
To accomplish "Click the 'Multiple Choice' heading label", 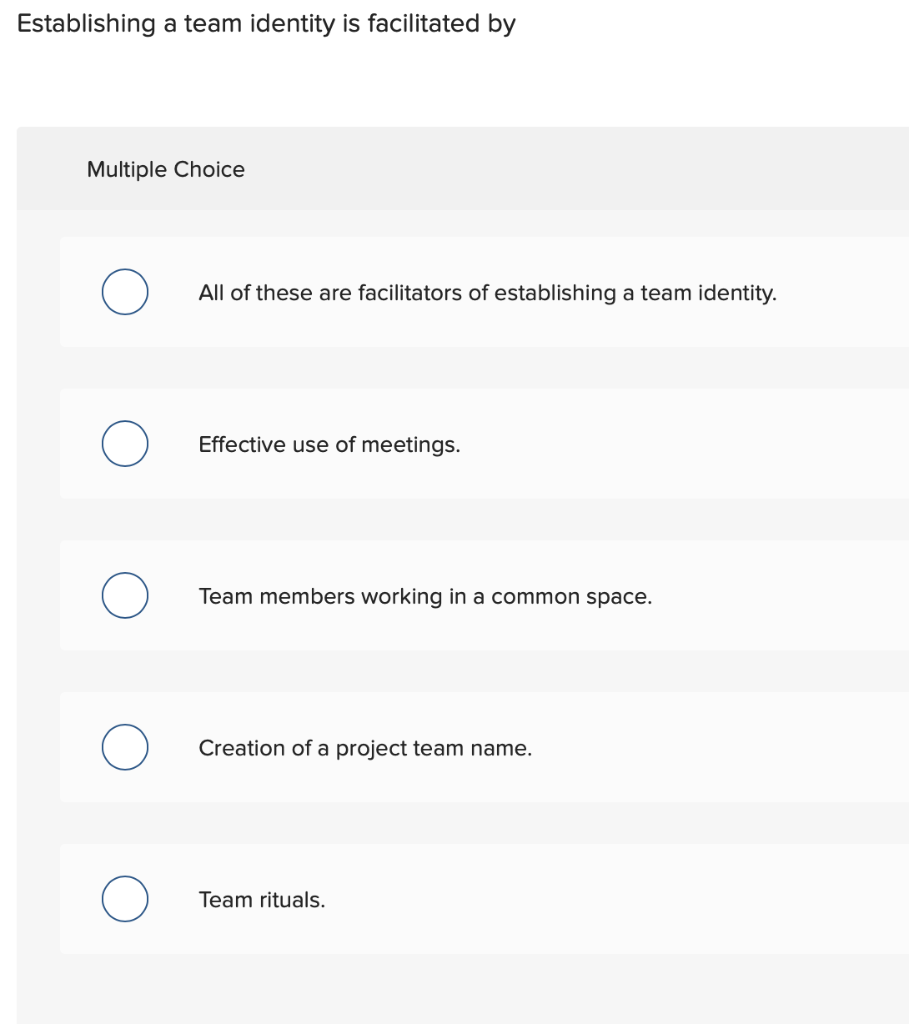I will pyautogui.click(x=165, y=170).
